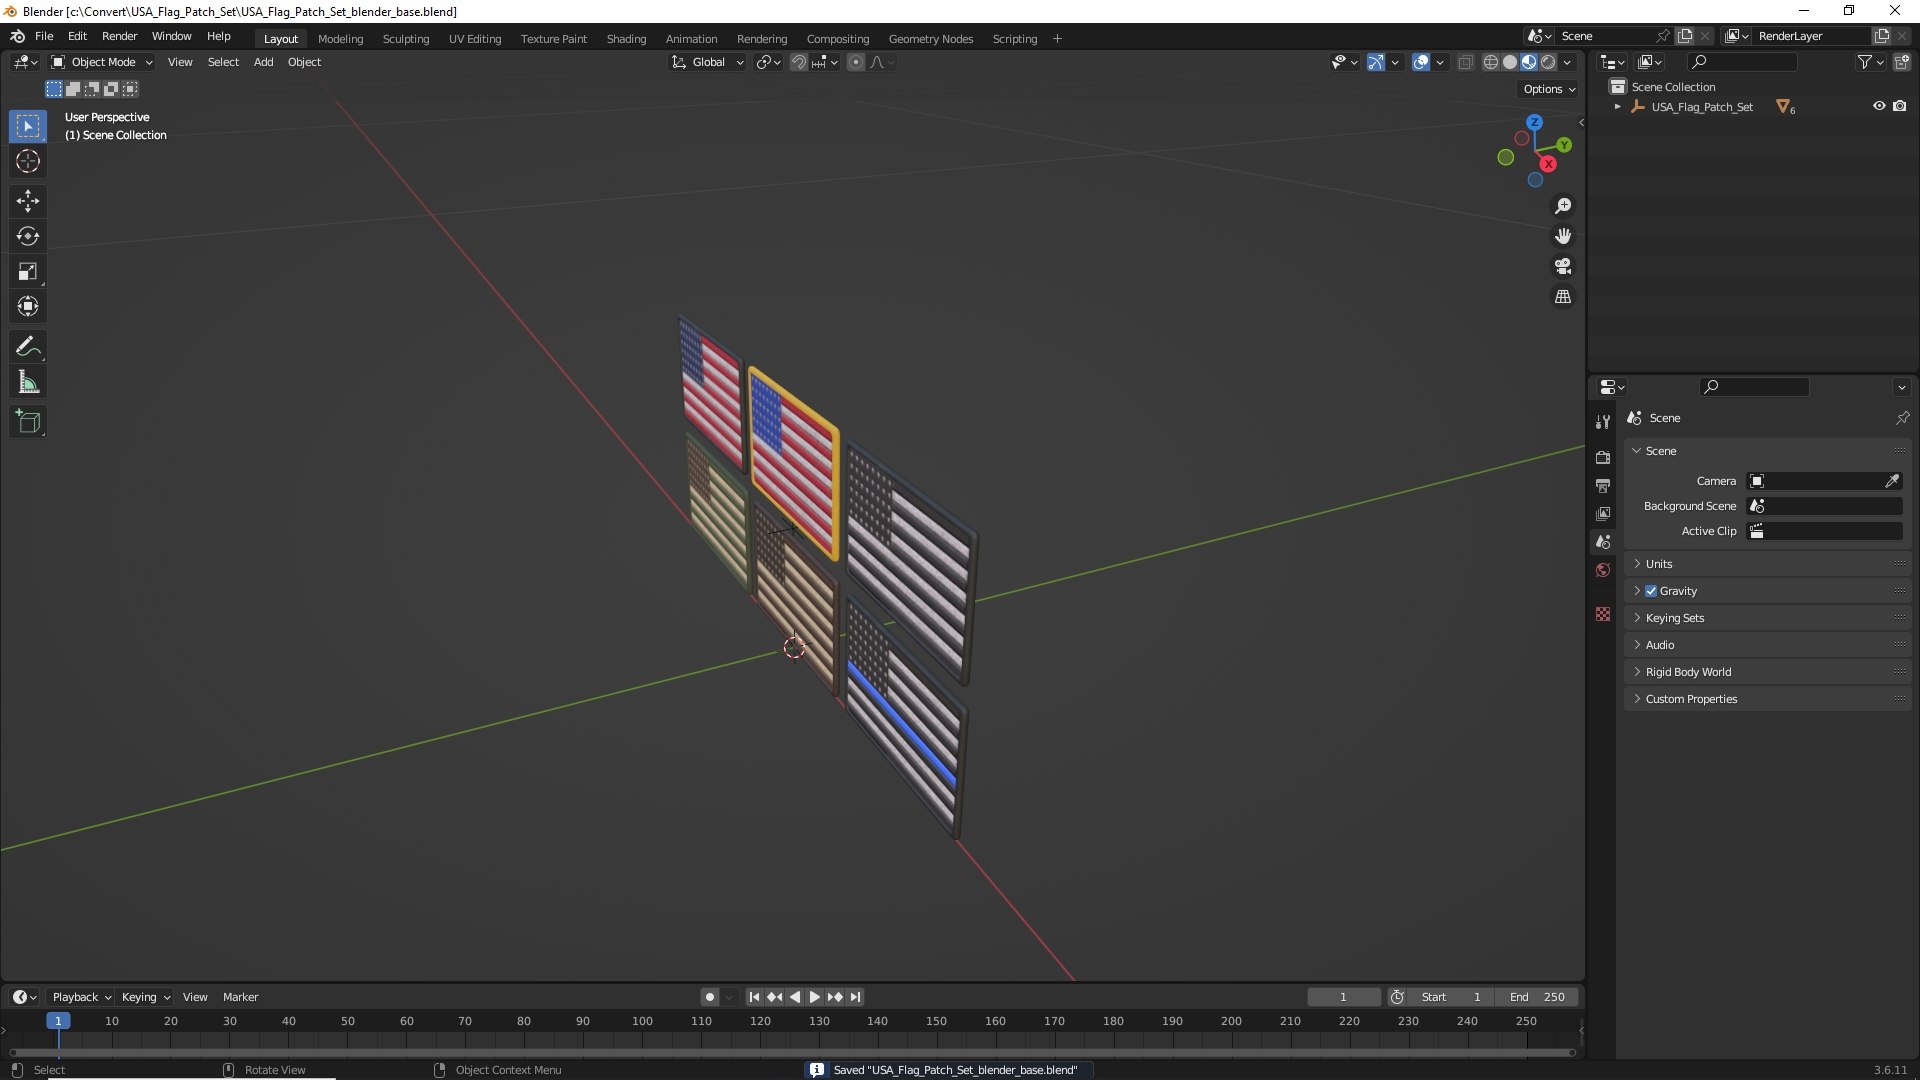The image size is (1920, 1080).
Task: Toggle proportional editing in header
Action: 856,62
